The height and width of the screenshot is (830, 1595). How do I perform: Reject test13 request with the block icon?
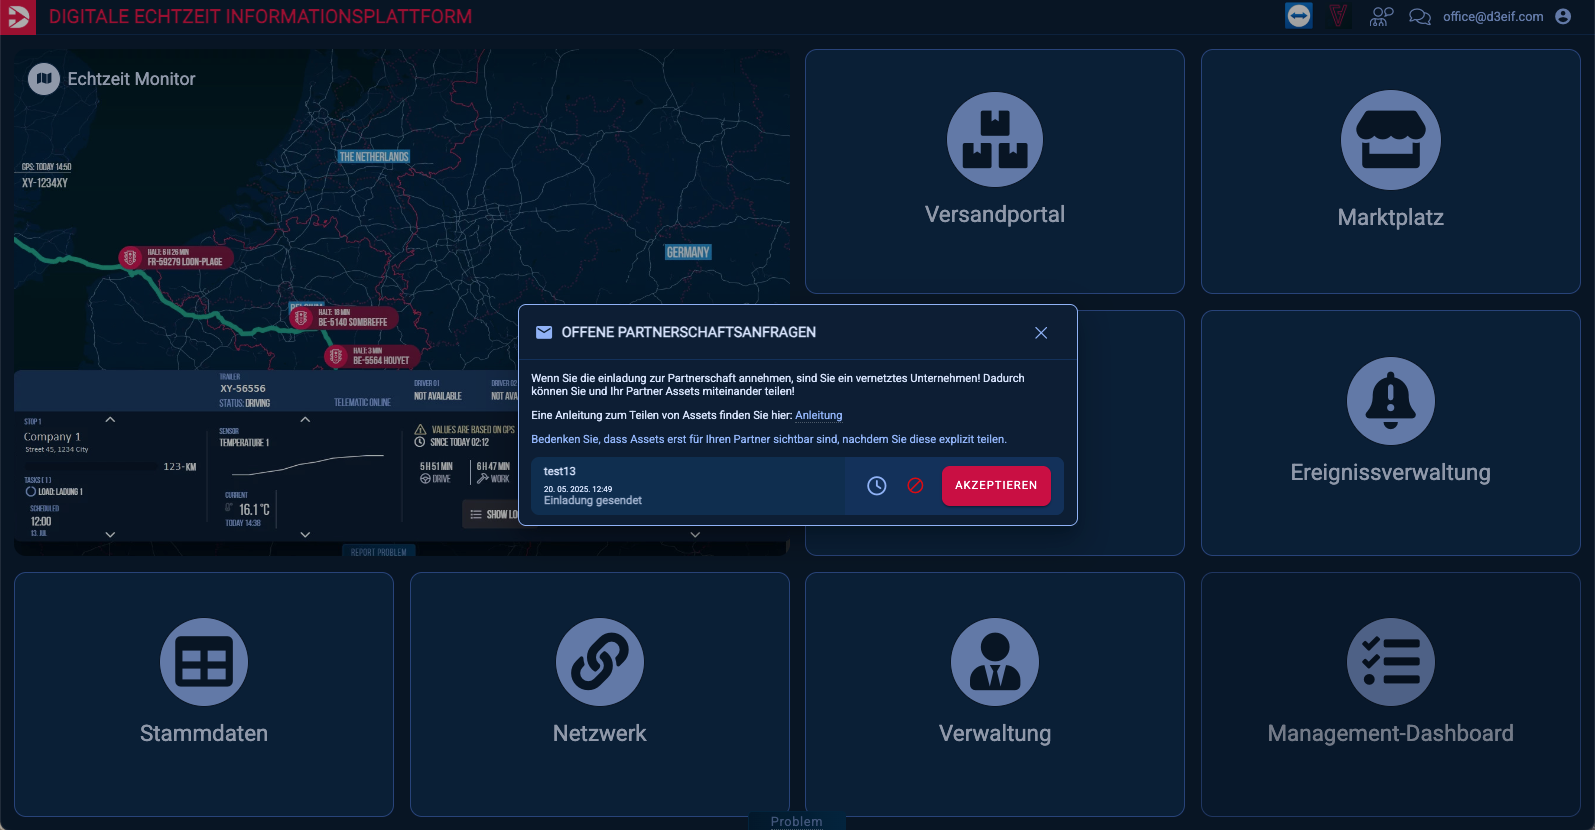coord(915,486)
